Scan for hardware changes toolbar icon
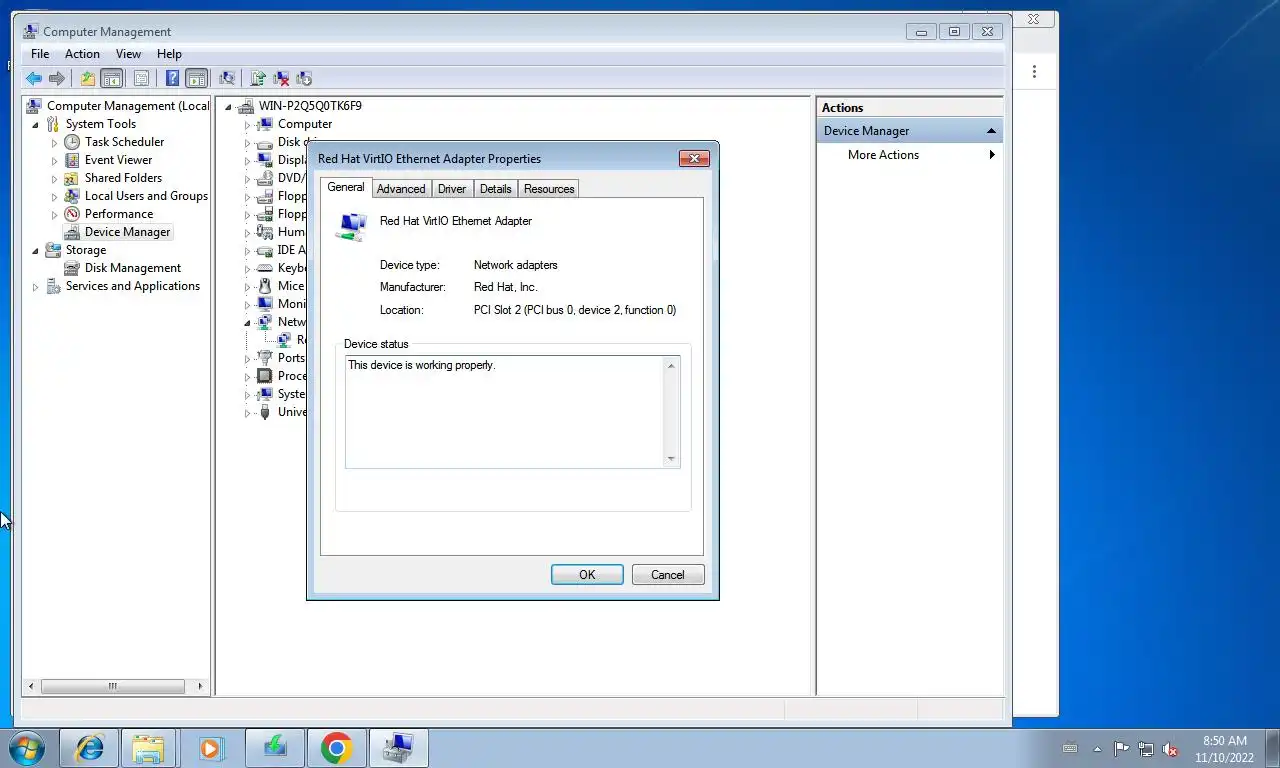Image resolution: width=1280 pixels, height=768 pixels. [x=227, y=78]
